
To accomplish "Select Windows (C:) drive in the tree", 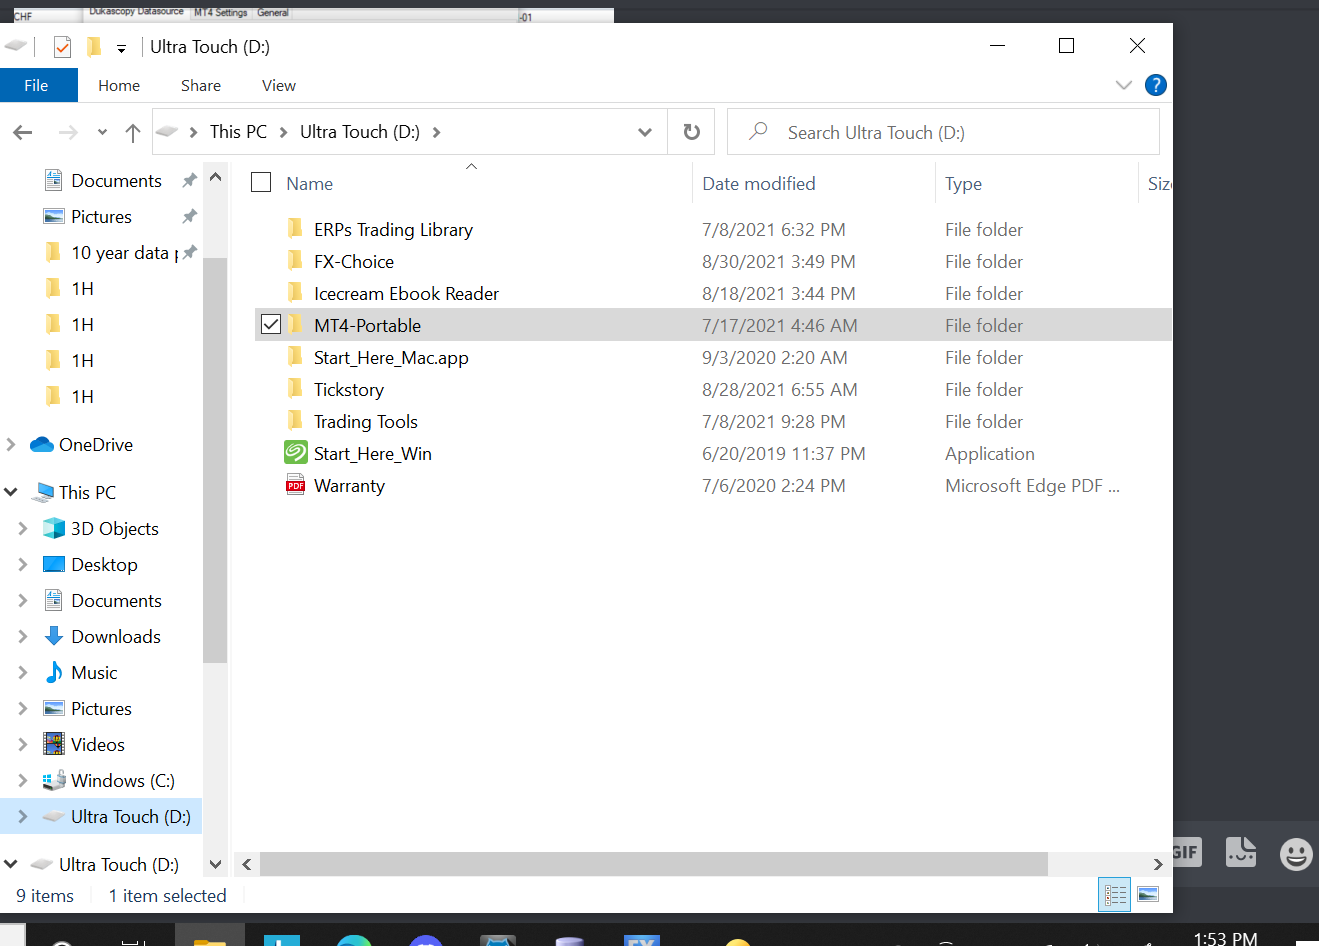I will click(x=122, y=781).
